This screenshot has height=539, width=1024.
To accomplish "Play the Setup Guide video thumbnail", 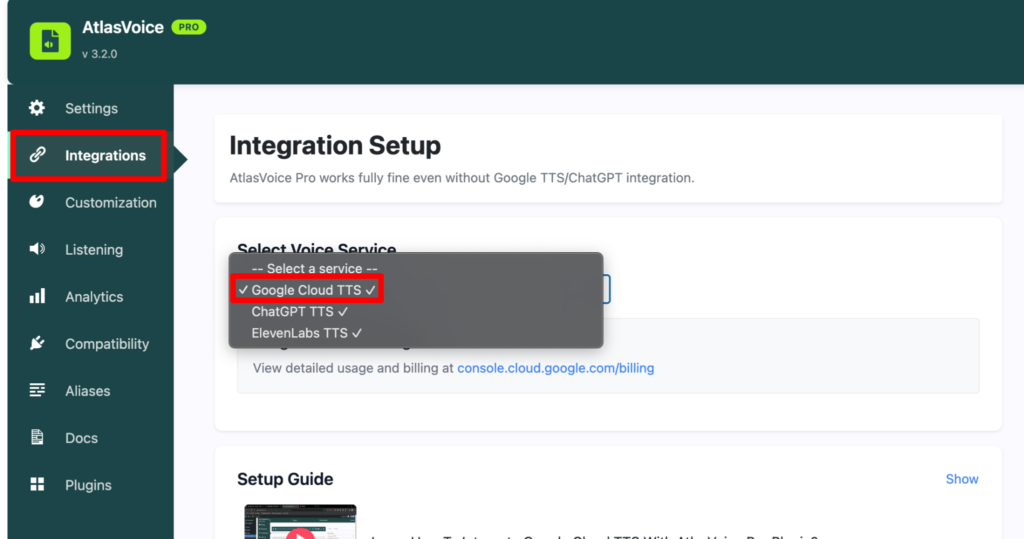I will click(x=300, y=523).
